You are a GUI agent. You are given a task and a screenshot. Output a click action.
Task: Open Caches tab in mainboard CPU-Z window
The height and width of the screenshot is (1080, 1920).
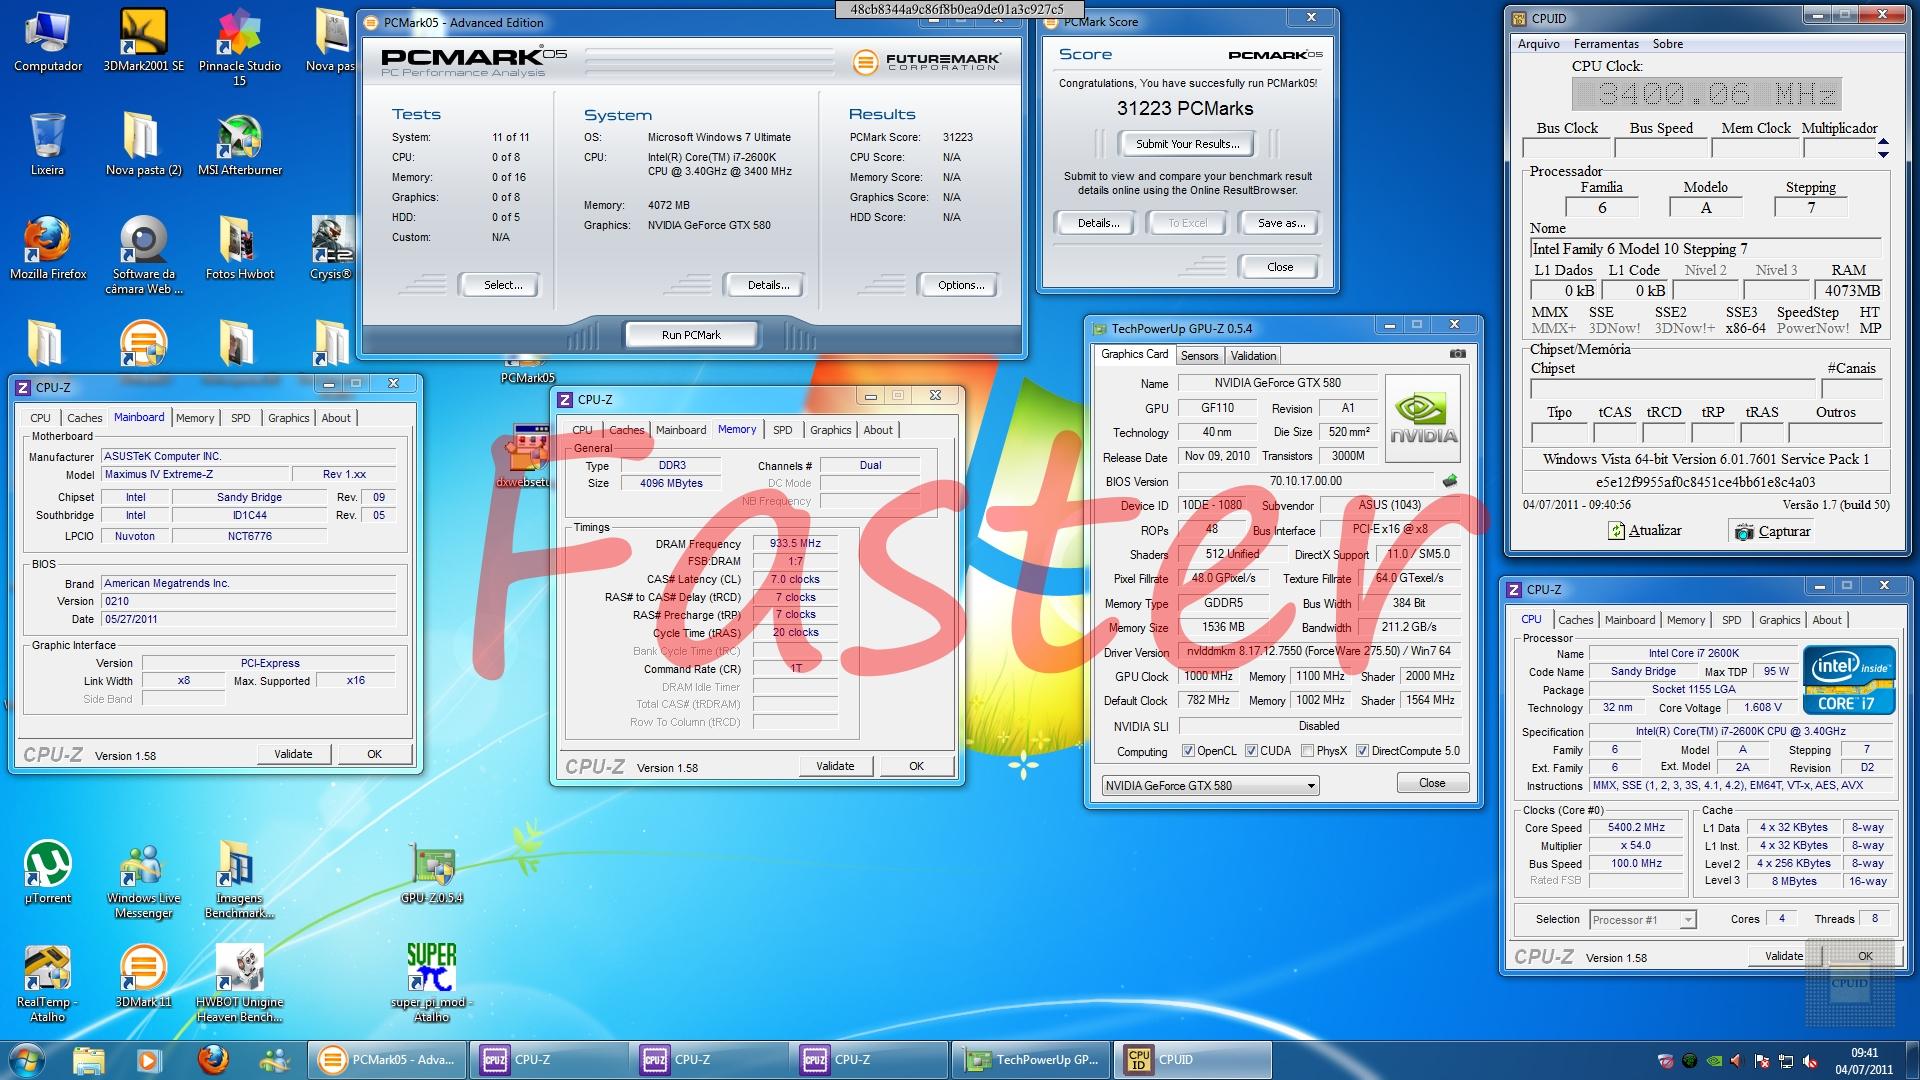pyautogui.click(x=84, y=418)
